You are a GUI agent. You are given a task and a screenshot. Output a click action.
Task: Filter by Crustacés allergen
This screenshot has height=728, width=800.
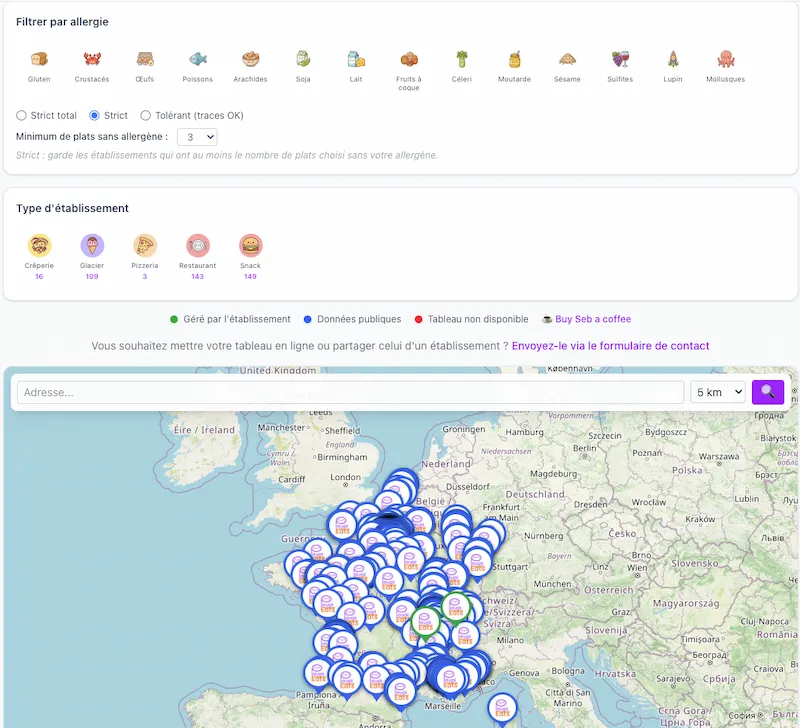click(x=93, y=57)
